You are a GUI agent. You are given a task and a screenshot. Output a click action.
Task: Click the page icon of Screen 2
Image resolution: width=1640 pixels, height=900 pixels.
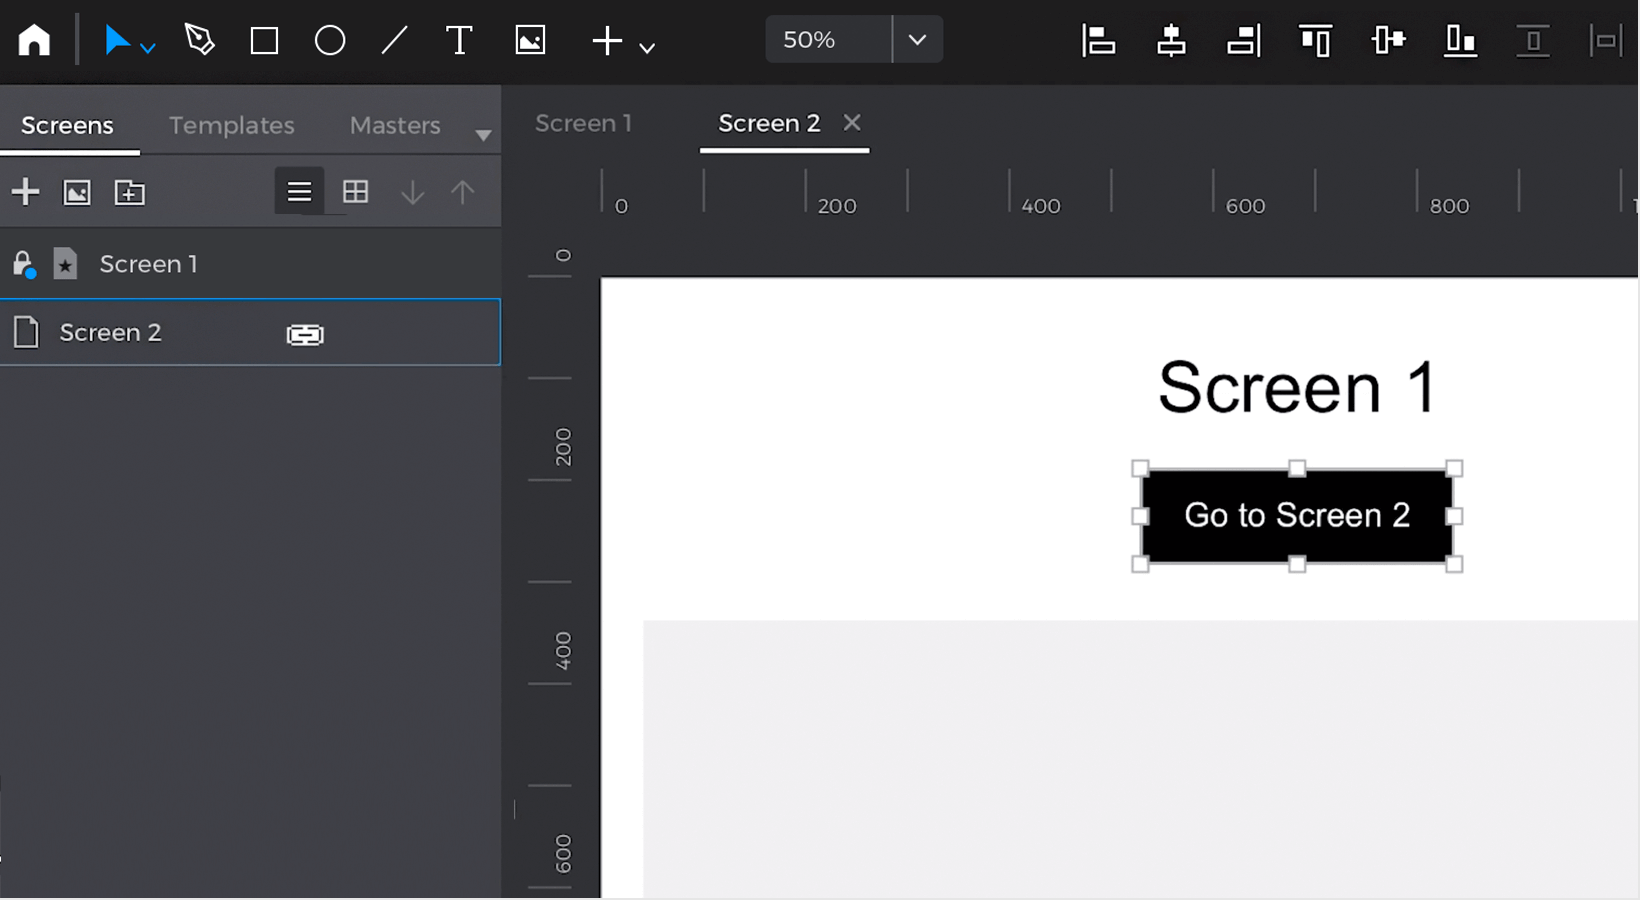pos(26,332)
